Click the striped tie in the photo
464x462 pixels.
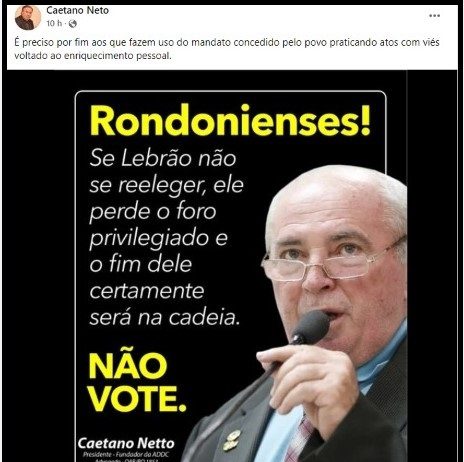point(300,439)
